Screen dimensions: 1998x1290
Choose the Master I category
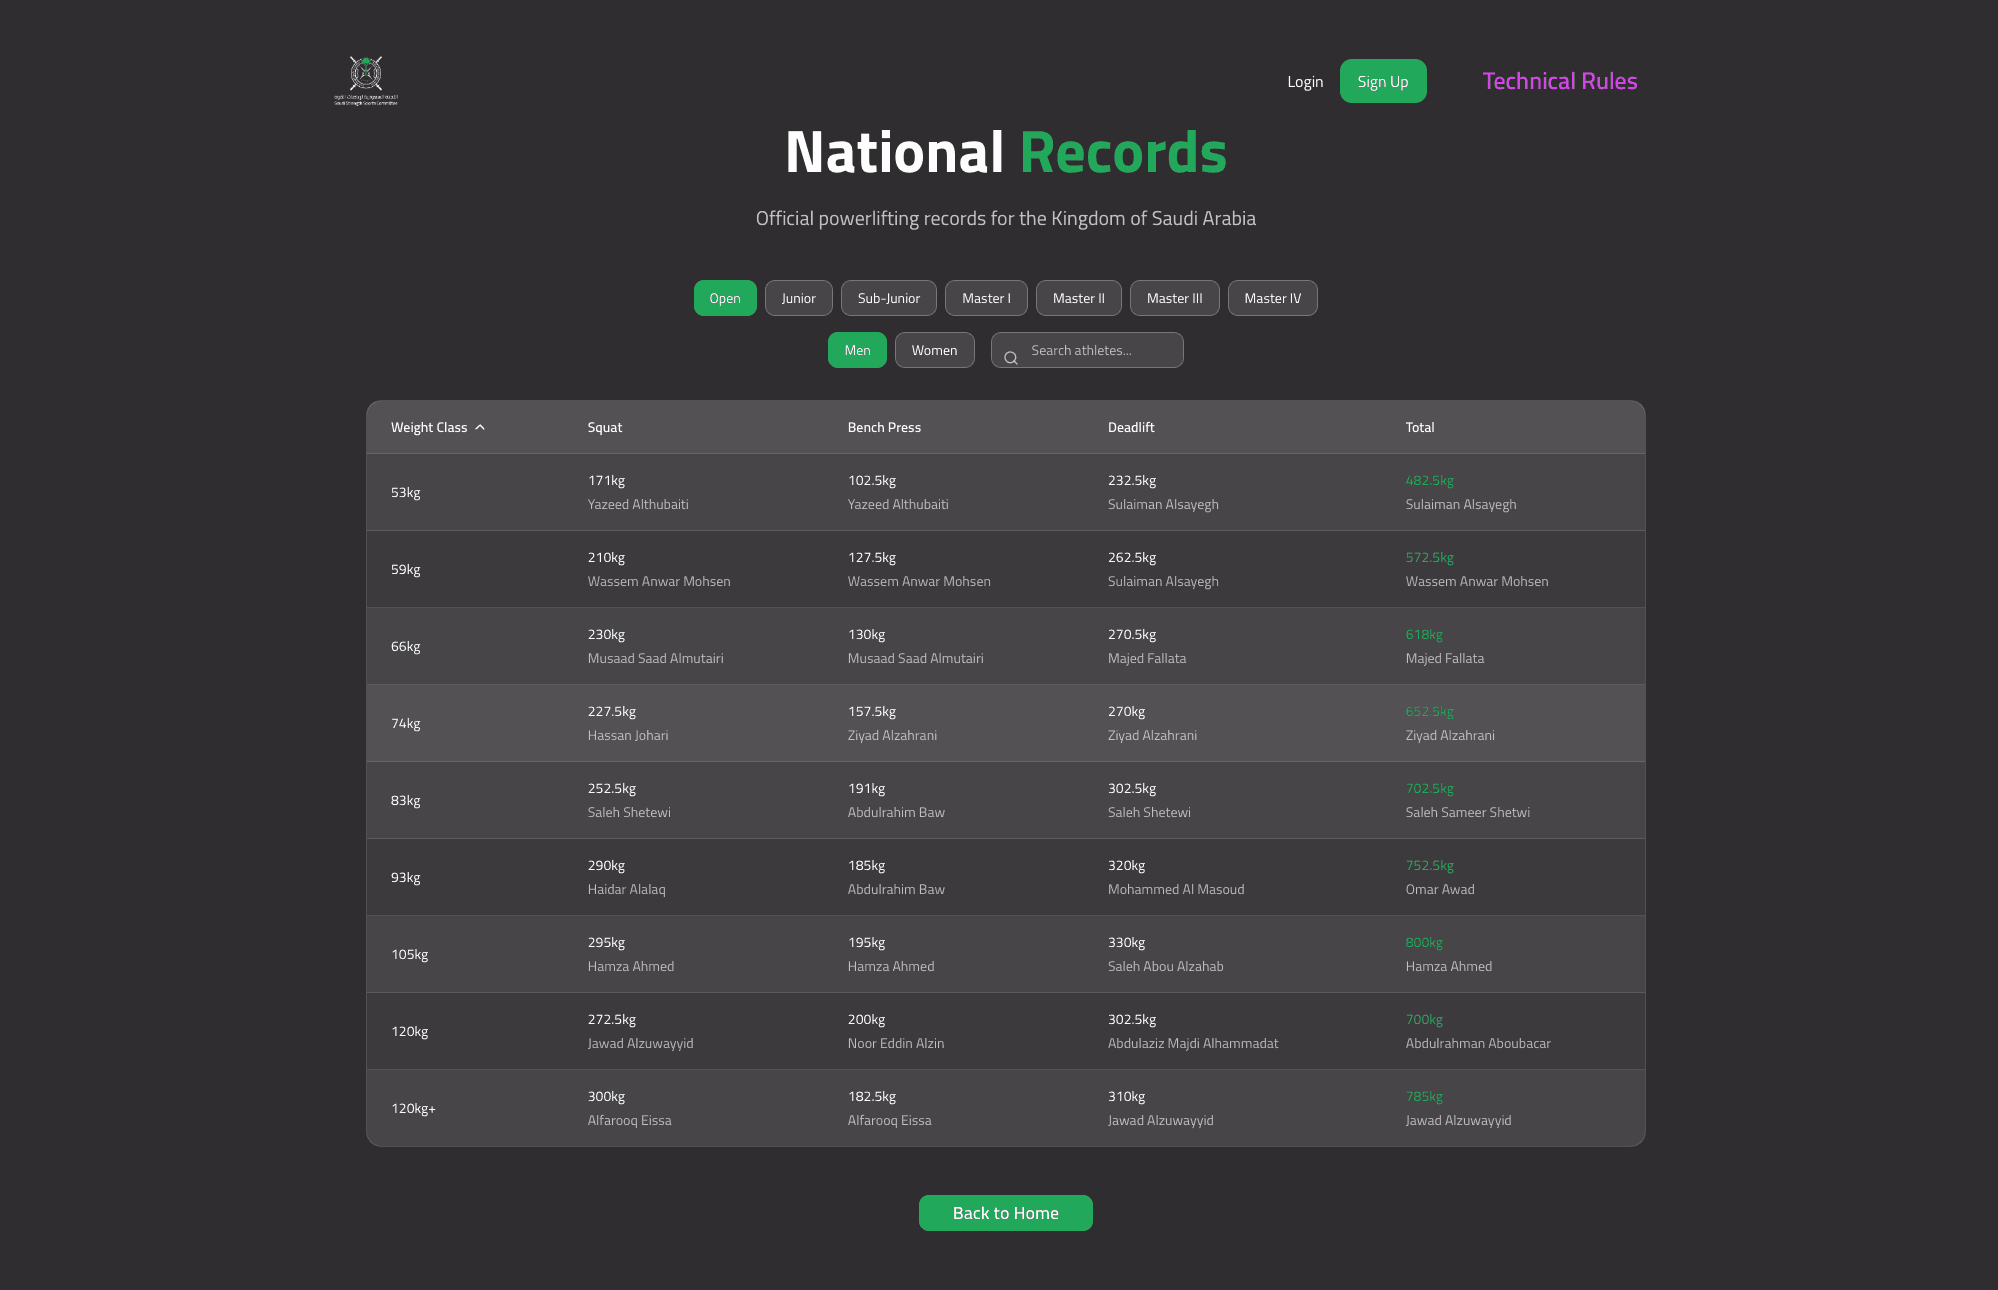(x=986, y=297)
